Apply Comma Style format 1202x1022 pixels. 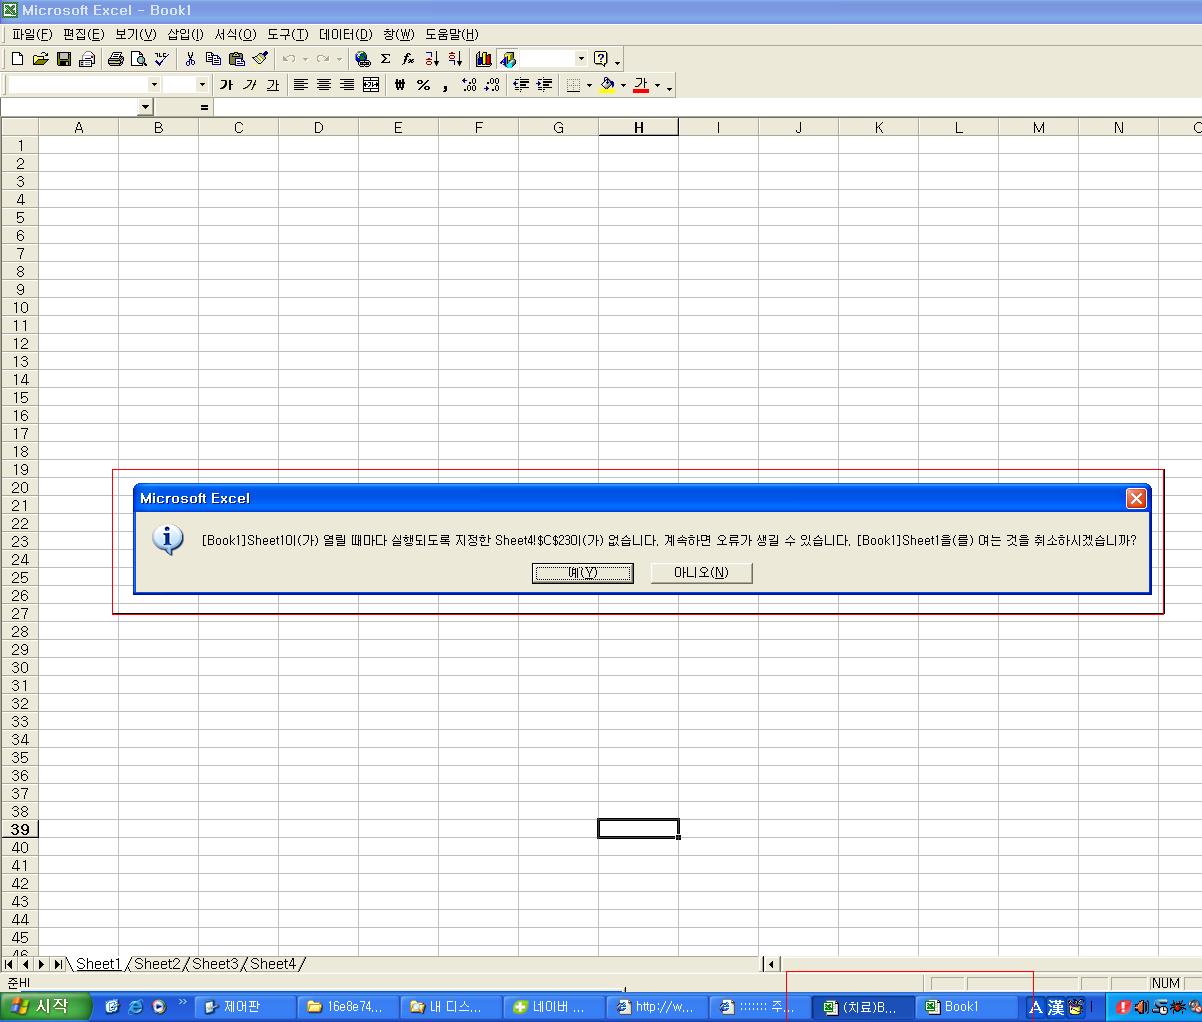click(445, 85)
